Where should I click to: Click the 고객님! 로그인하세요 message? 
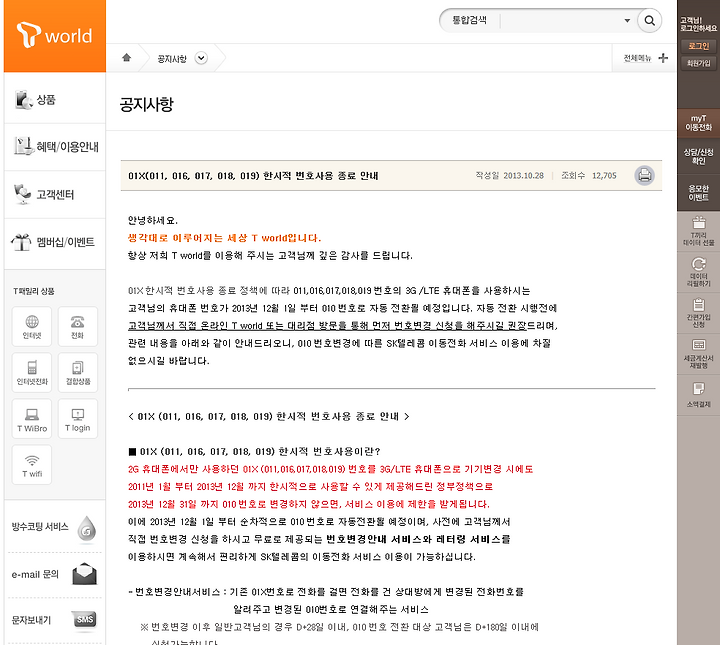[698, 24]
